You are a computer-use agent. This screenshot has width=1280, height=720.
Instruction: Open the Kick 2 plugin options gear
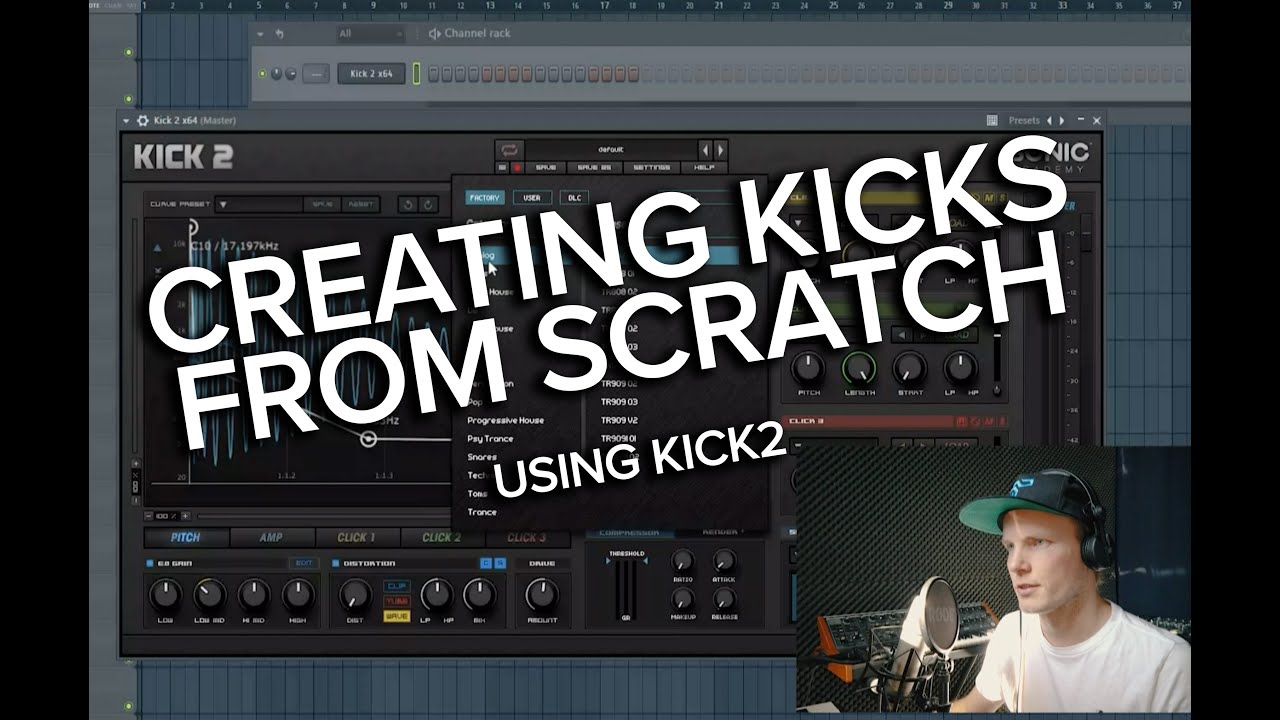pyautogui.click(x=143, y=121)
